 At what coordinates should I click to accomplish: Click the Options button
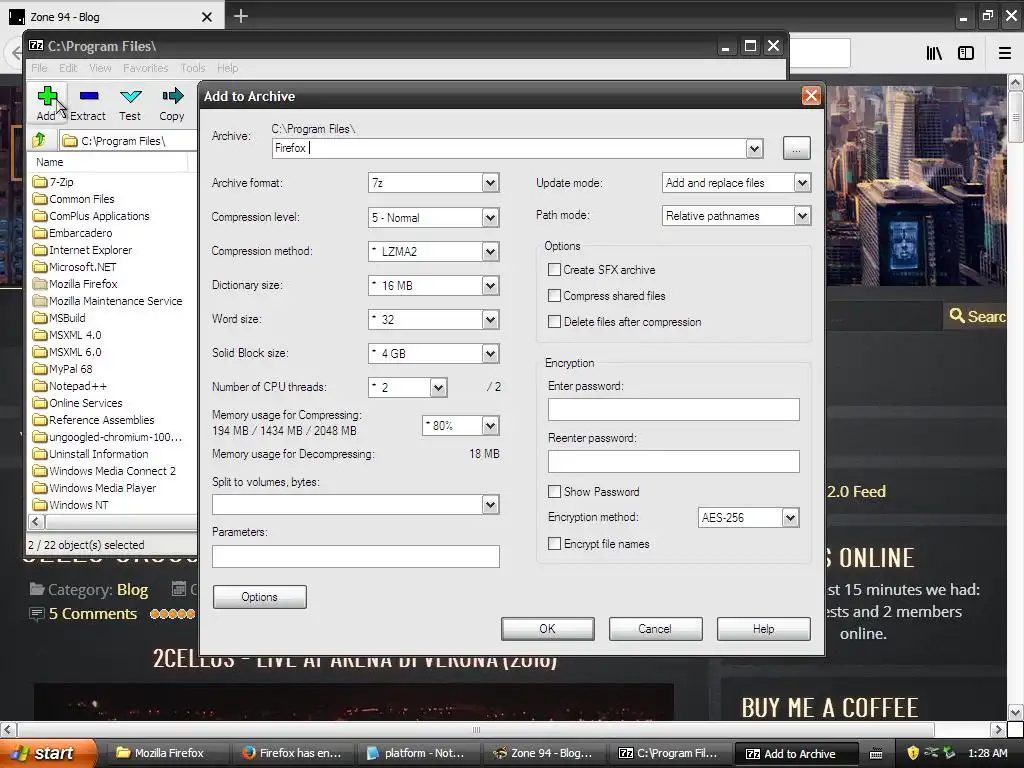click(x=259, y=597)
